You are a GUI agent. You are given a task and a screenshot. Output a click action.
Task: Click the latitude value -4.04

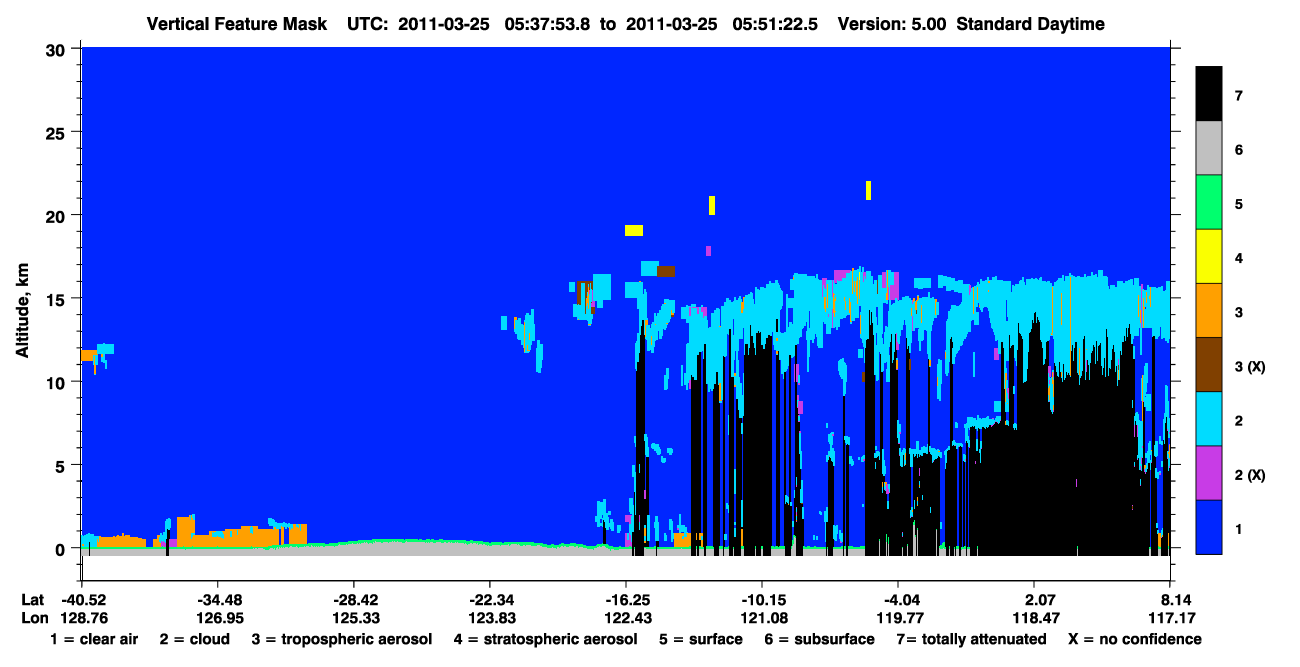tap(898, 599)
